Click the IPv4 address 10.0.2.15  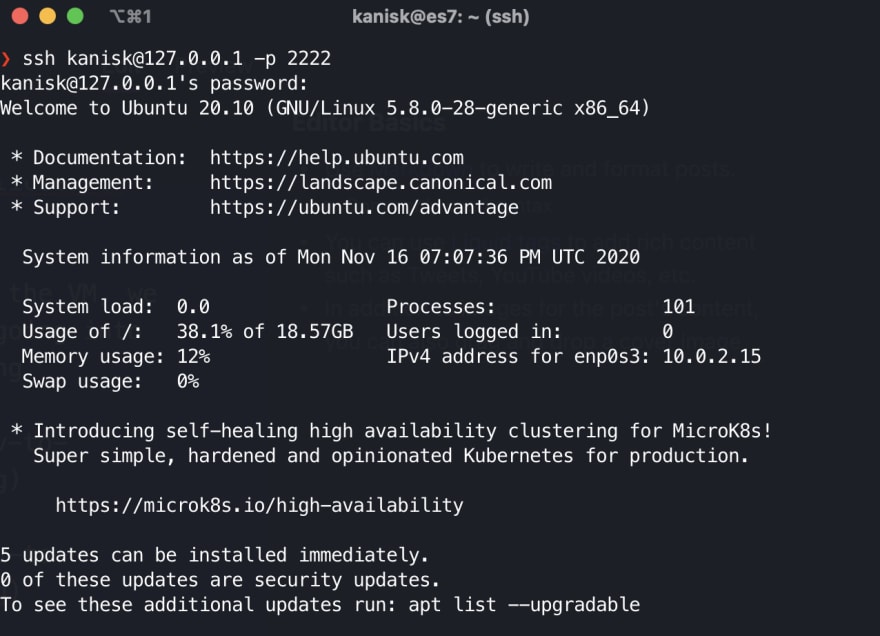[x=712, y=356]
